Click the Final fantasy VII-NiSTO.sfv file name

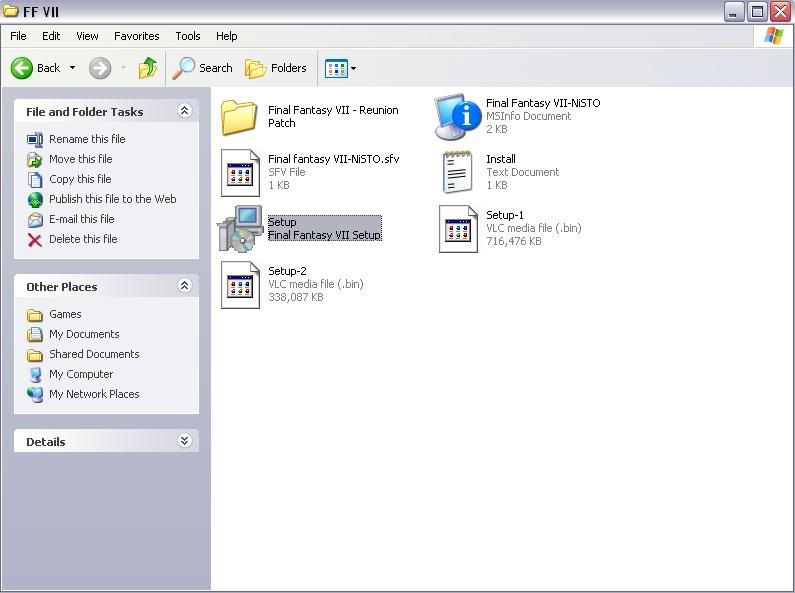(x=334, y=159)
